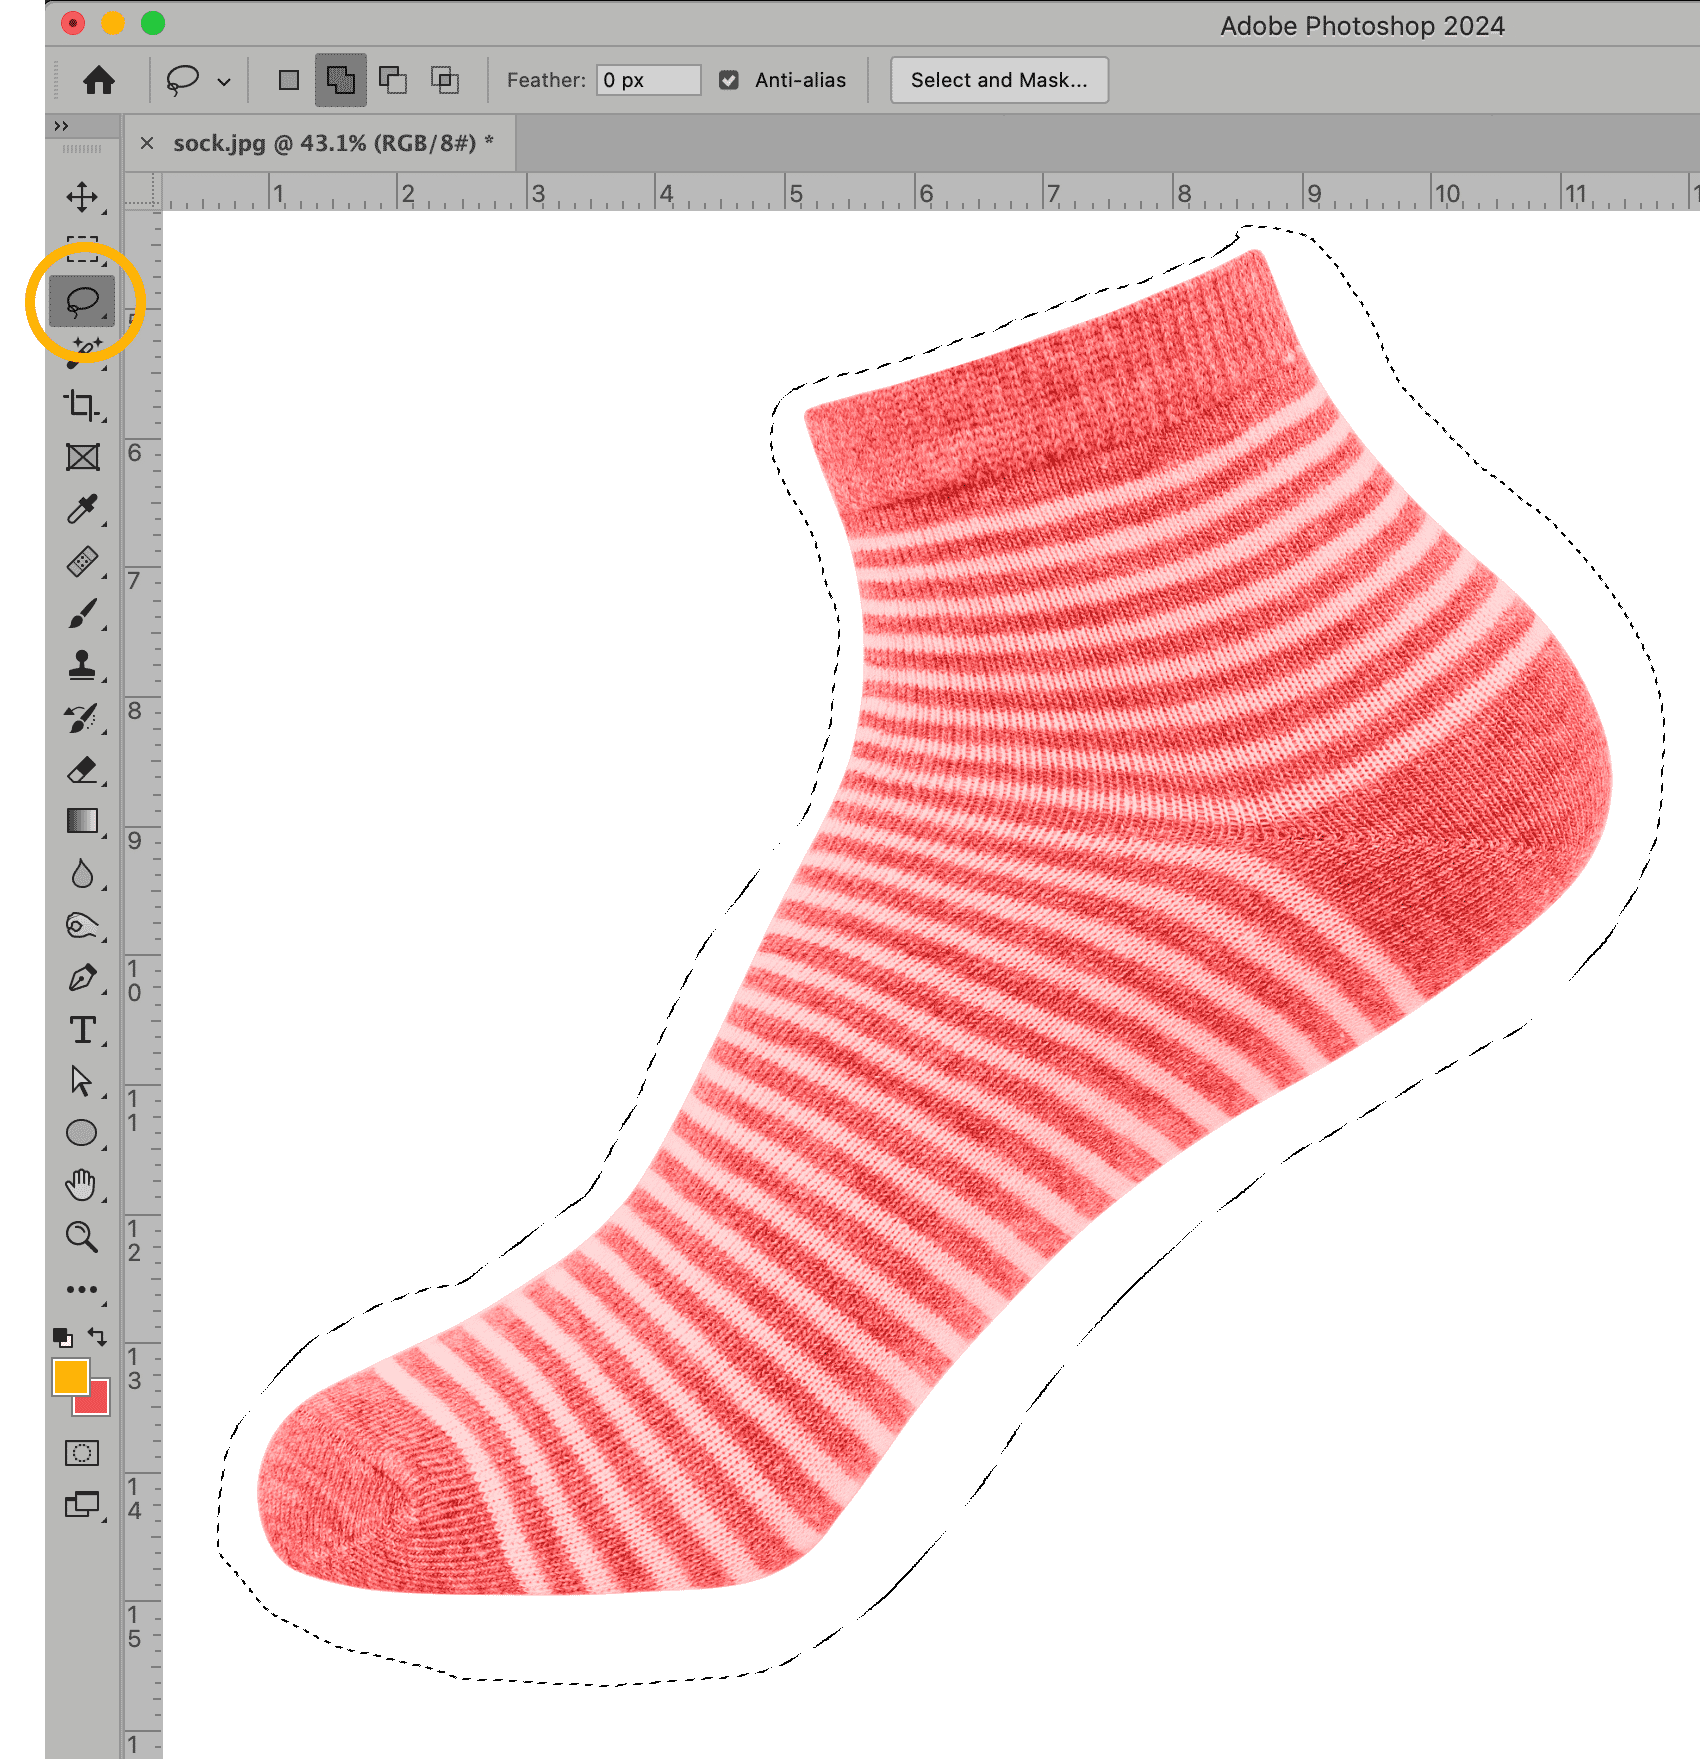Open the Lasso tool preset dropdown
Screen dimensions: 1700x1759
224,81
